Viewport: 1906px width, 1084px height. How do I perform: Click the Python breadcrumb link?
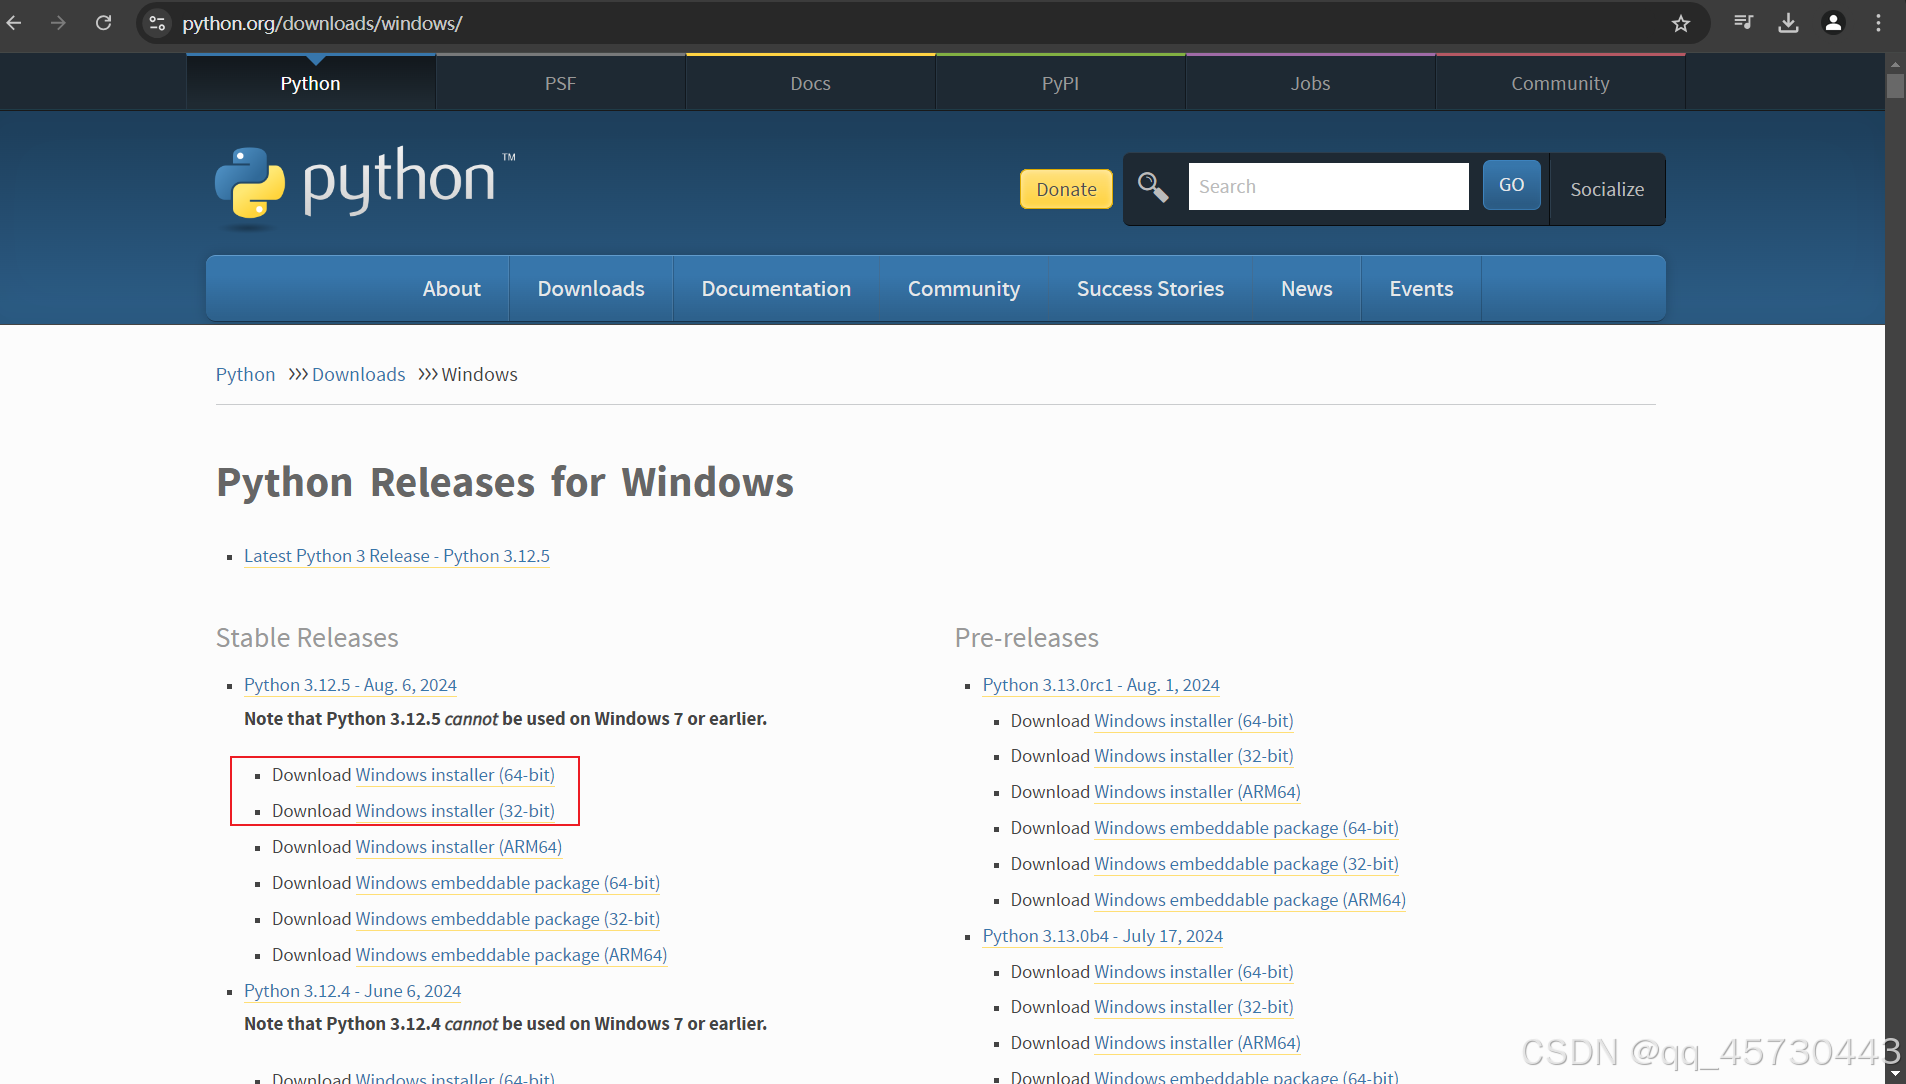[x=245, y=374]
